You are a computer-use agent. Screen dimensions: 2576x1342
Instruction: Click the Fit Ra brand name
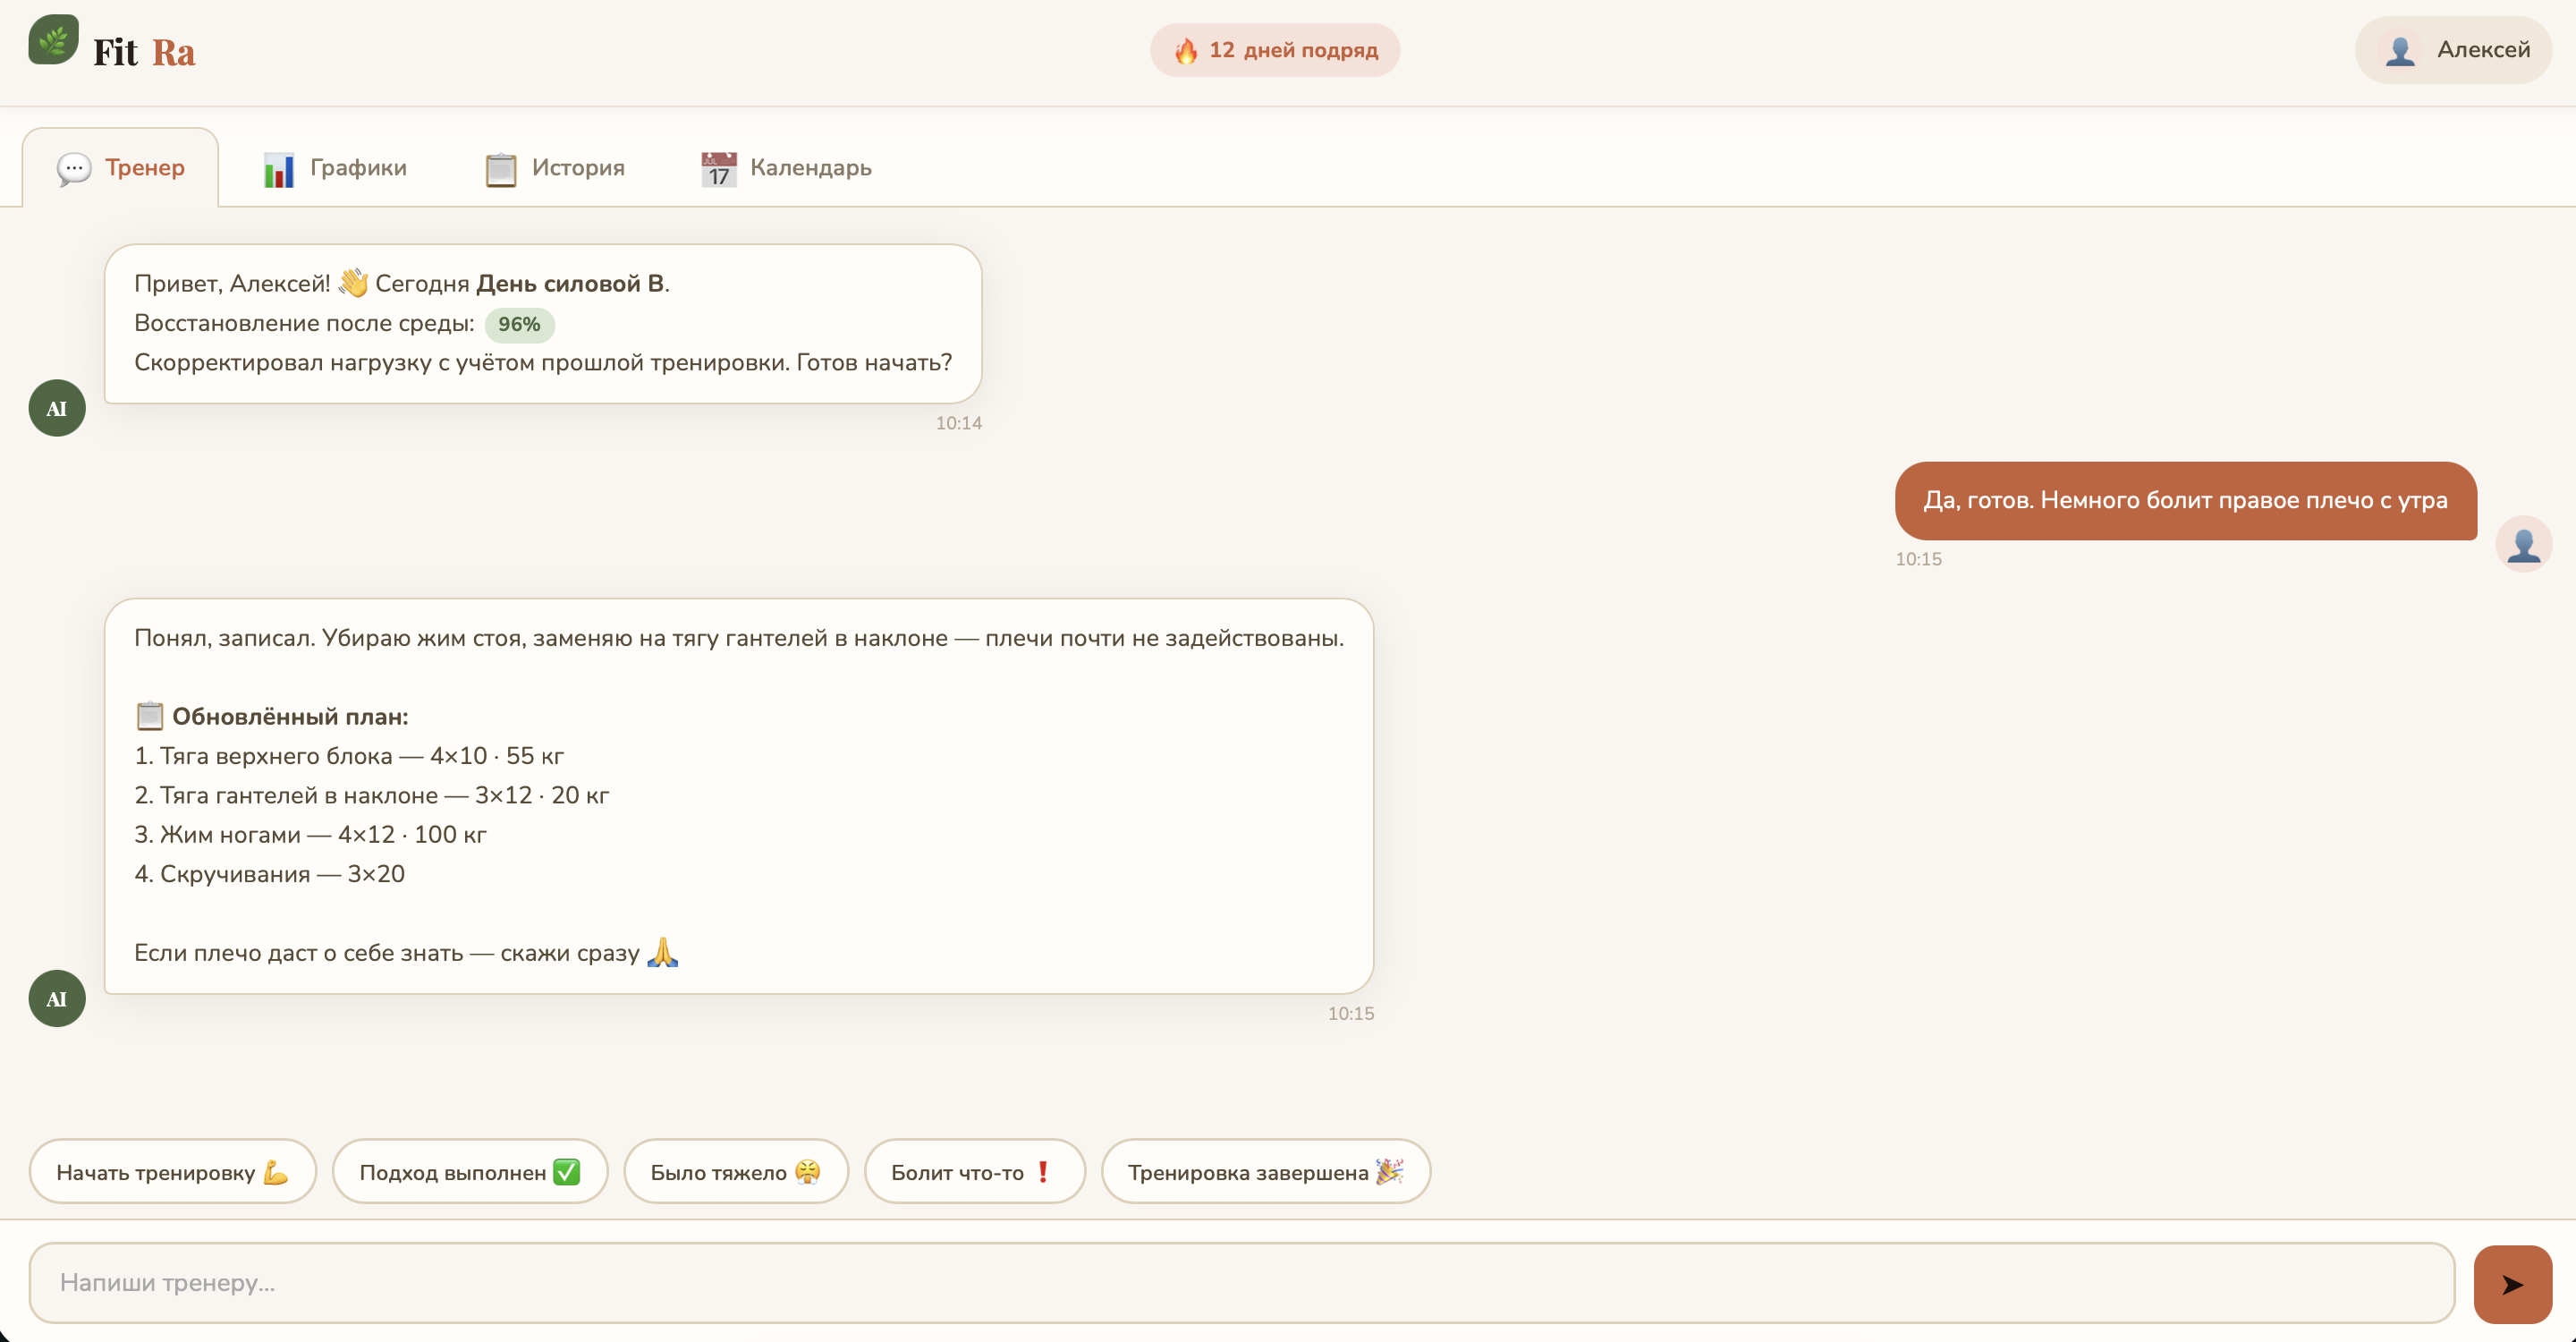(144, 52)
